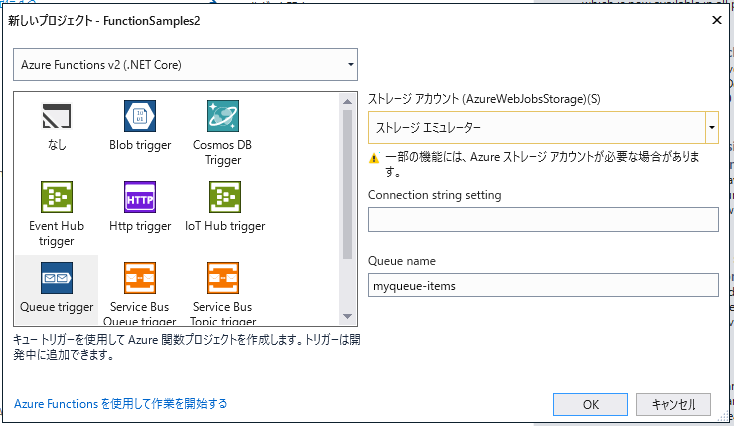Close the 新しいプロジェクト dialog
The width and height of the screenshot is (734, 426).
click(x=717, y=20)
